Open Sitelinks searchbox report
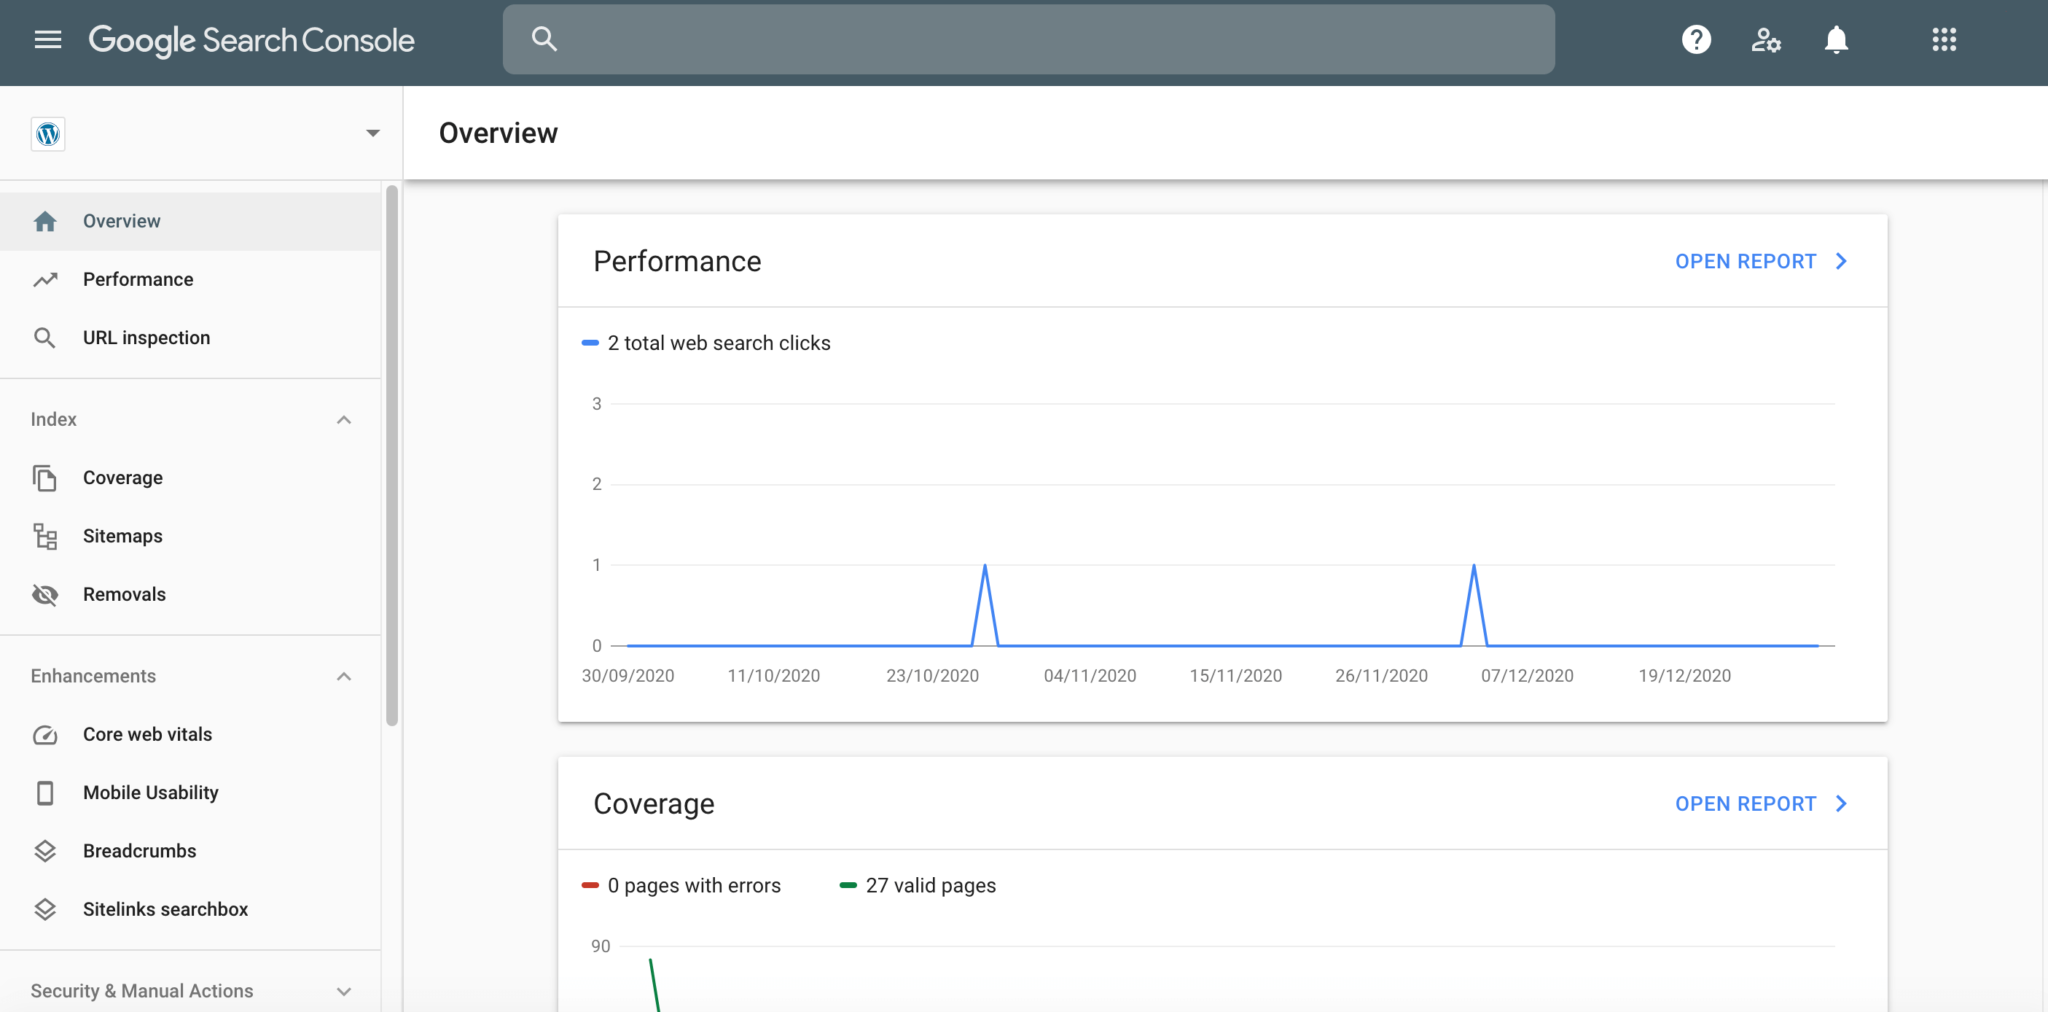Image resolution: width=2048 pixels, height=1012 pixels. 190,909
